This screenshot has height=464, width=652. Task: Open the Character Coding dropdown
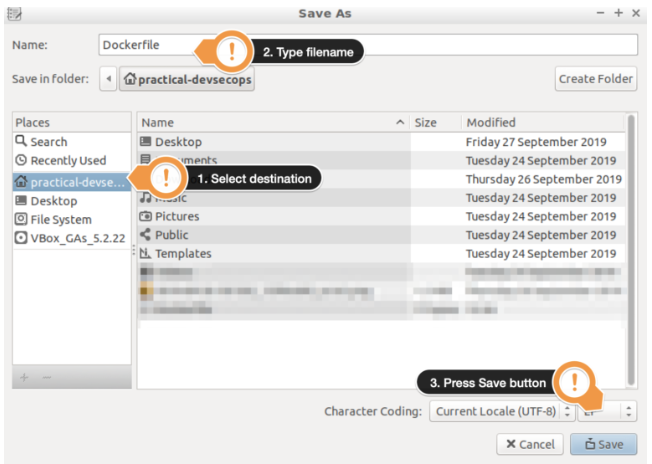click(502, 411)
